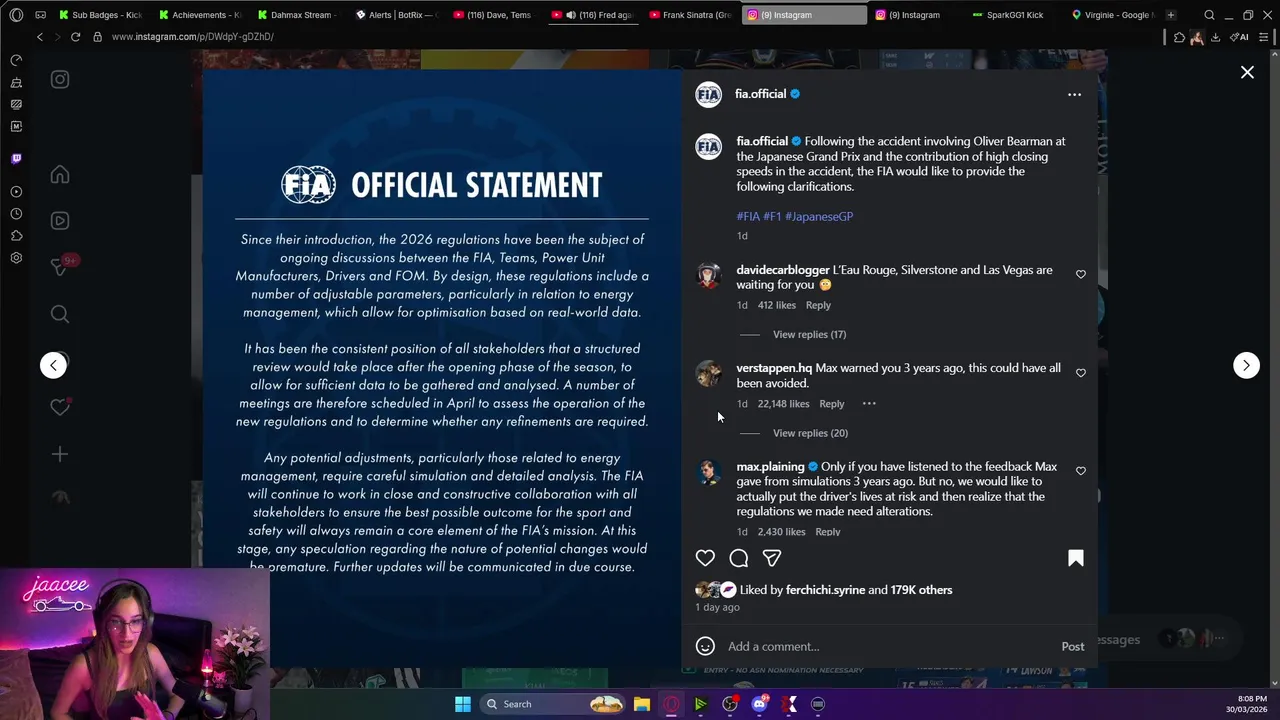Open Messages with the 9+ badge in the sidebar

(x=60, y=267)
